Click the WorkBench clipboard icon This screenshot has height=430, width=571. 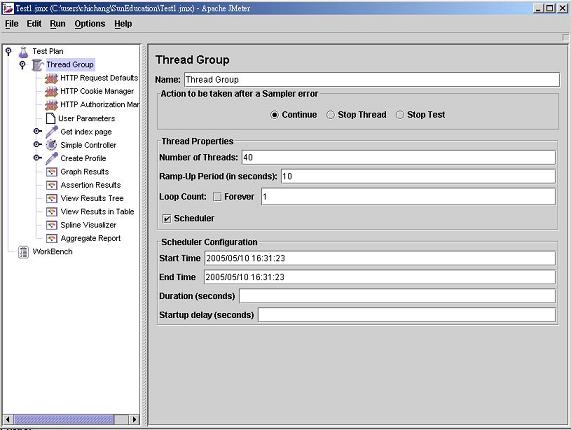24,252
